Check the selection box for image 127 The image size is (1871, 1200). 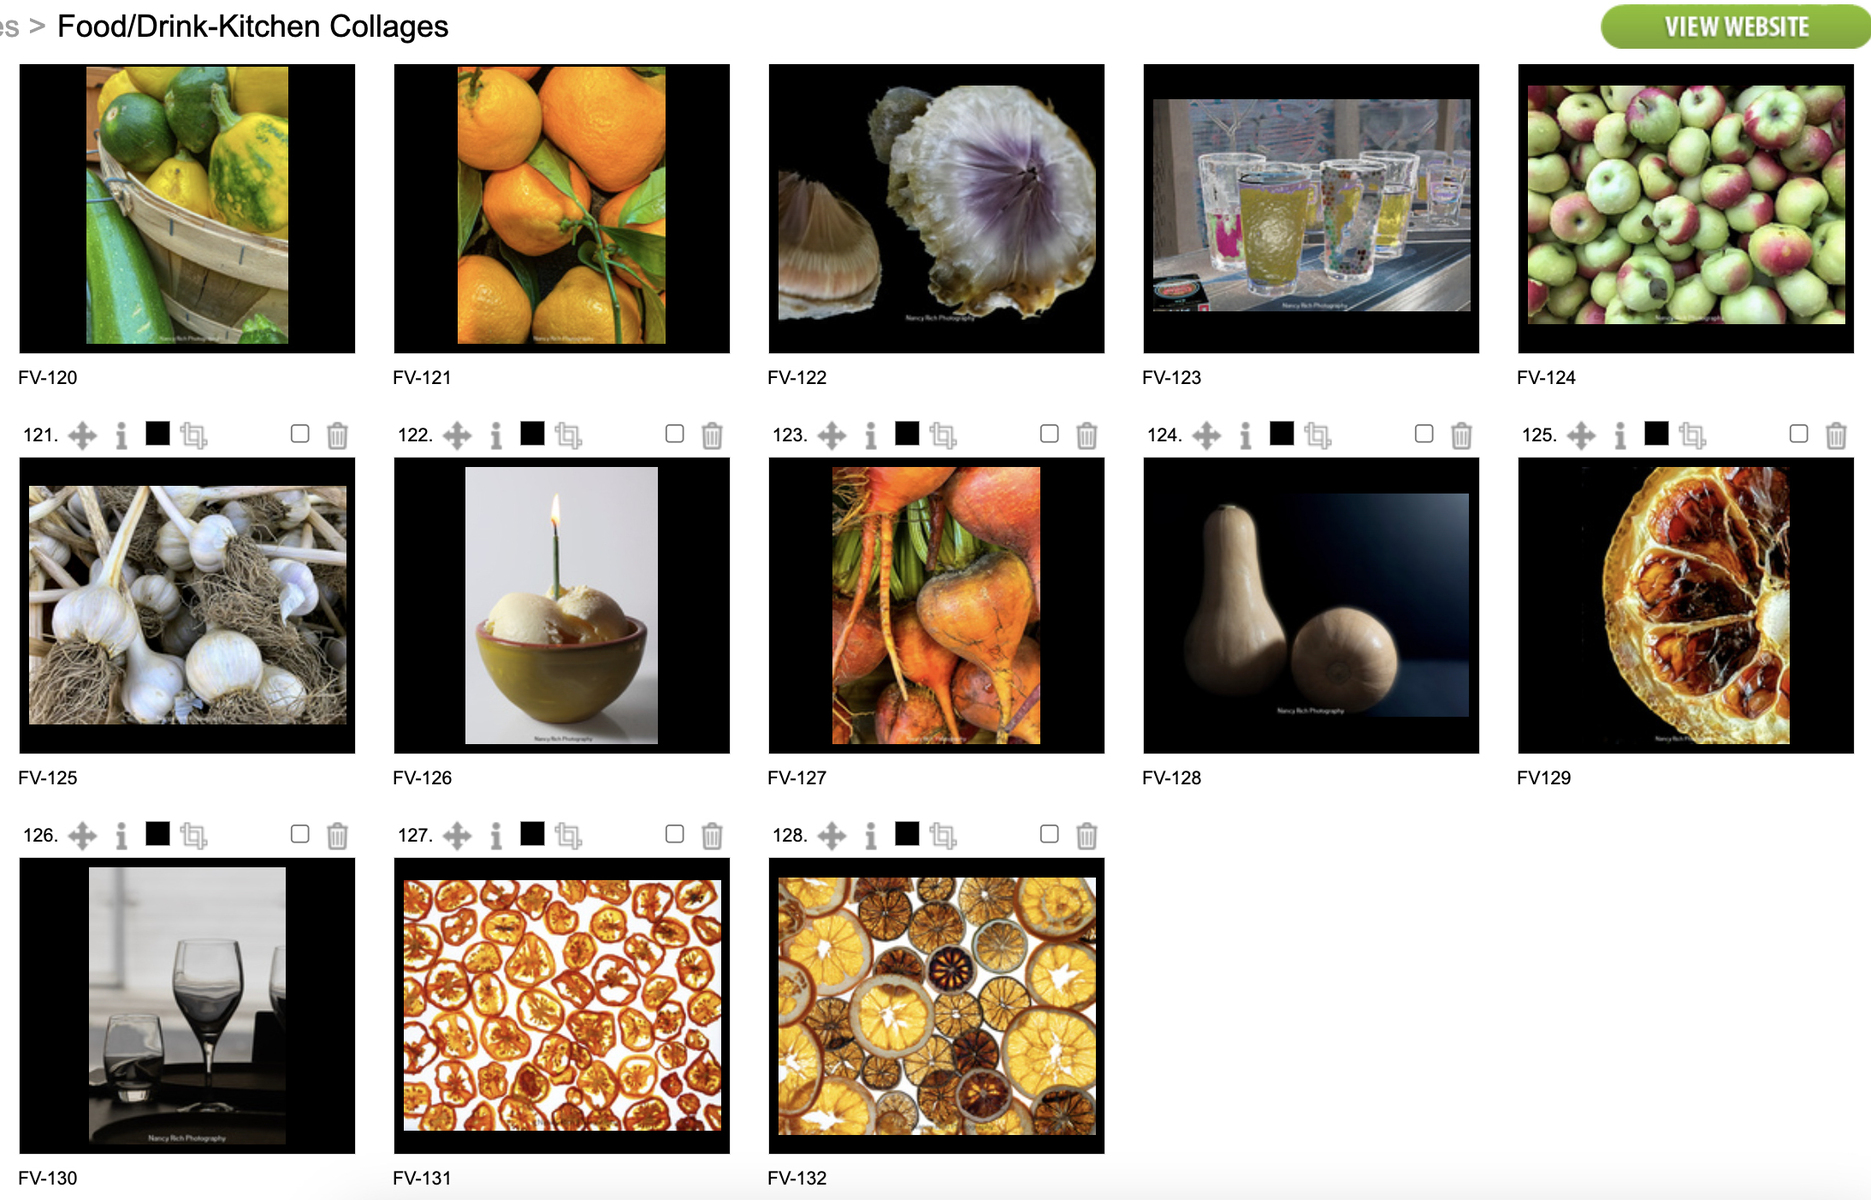pos(675,833)
